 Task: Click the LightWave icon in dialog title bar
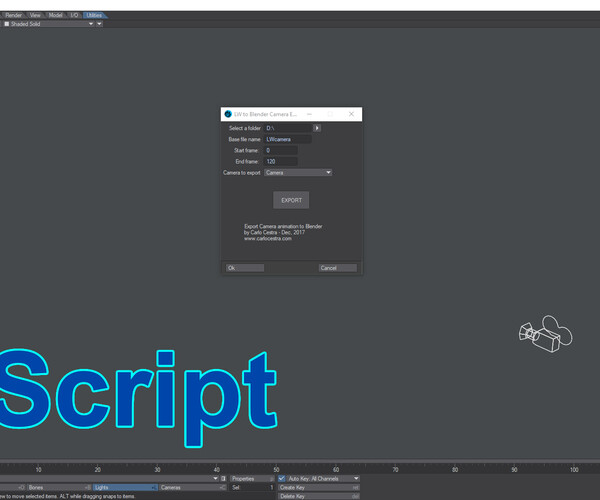pyautogui.click(x=228, y=114)
